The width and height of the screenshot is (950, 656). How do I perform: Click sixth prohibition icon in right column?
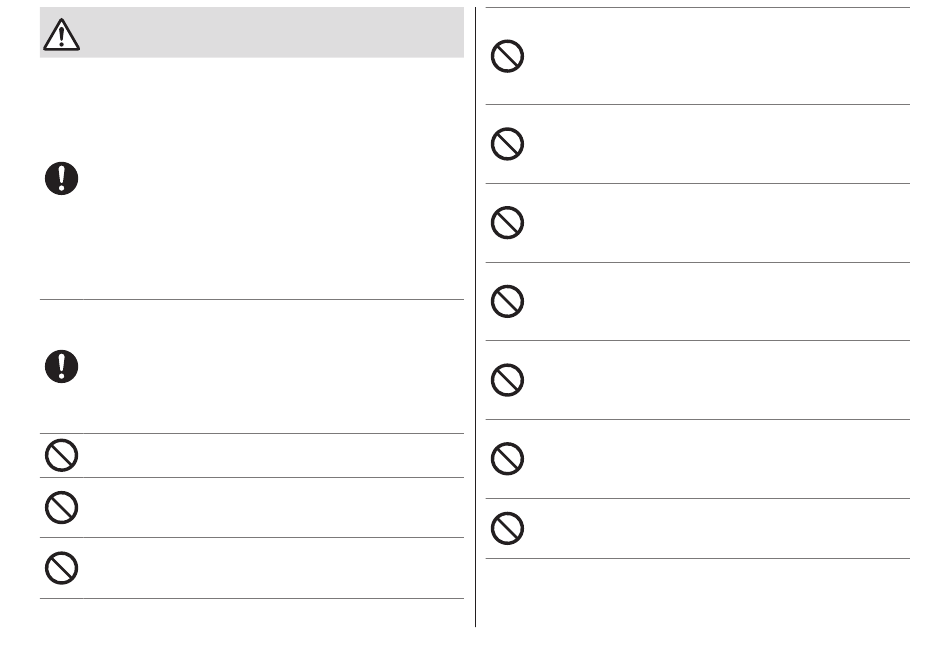(x=507, y=459)
